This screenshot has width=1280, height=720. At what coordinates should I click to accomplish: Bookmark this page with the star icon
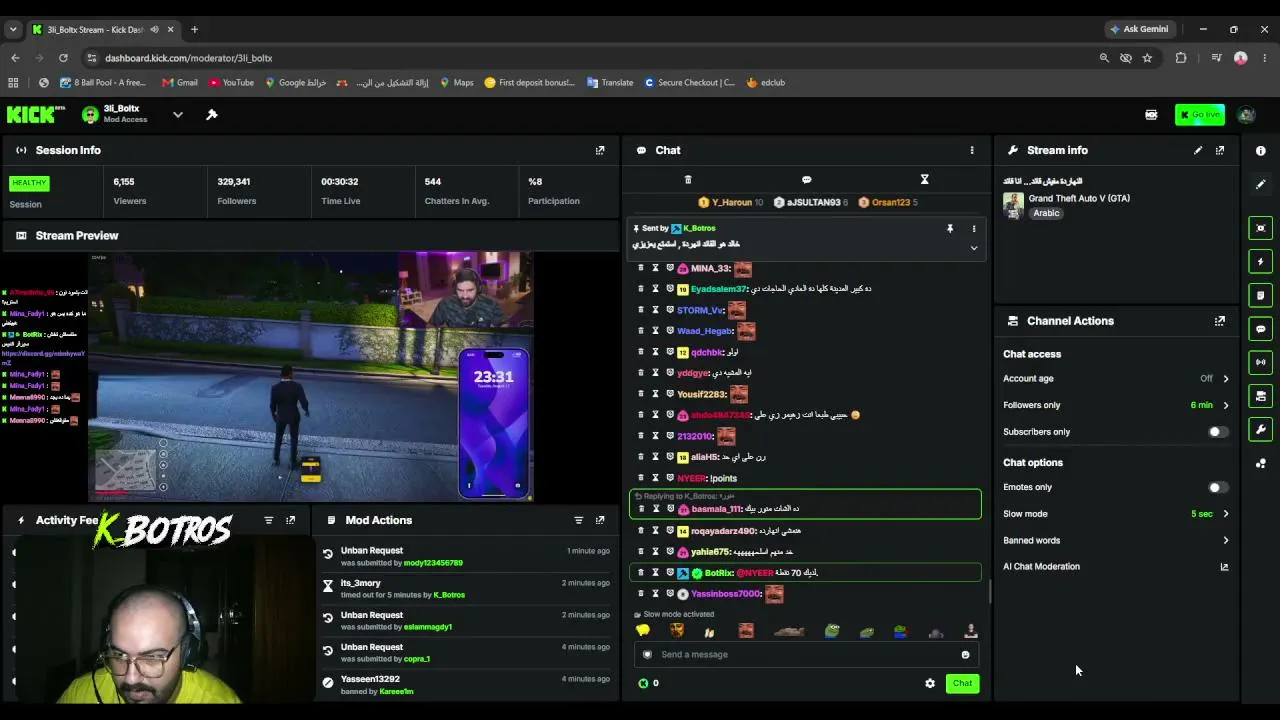point(1147,58)
